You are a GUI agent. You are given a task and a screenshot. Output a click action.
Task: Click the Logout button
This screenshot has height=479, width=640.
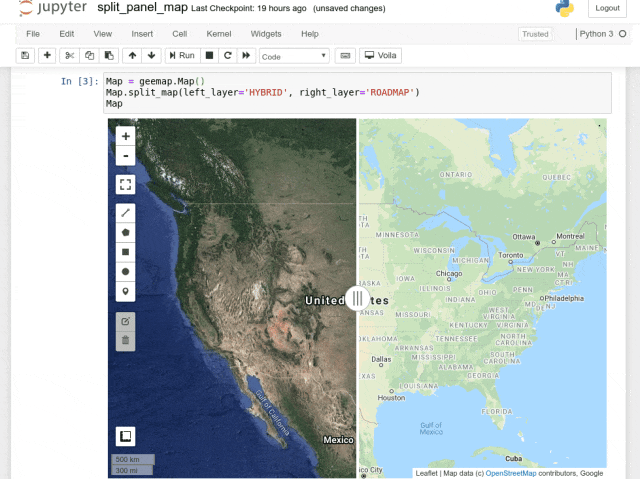pyautogui.click(x=607, y=9)
